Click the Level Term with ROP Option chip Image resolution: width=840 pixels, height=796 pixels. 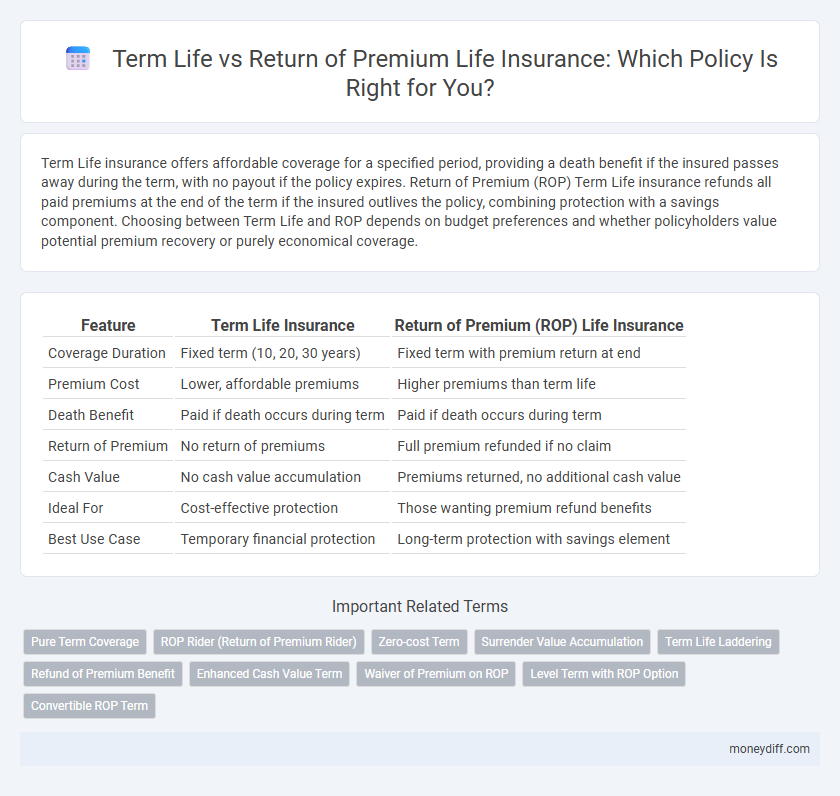(x=603, y=674)
